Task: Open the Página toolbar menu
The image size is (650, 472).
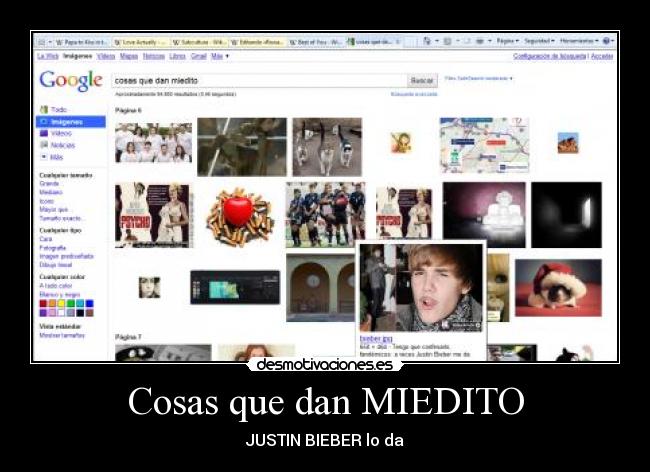Action: tap(508, 41)
